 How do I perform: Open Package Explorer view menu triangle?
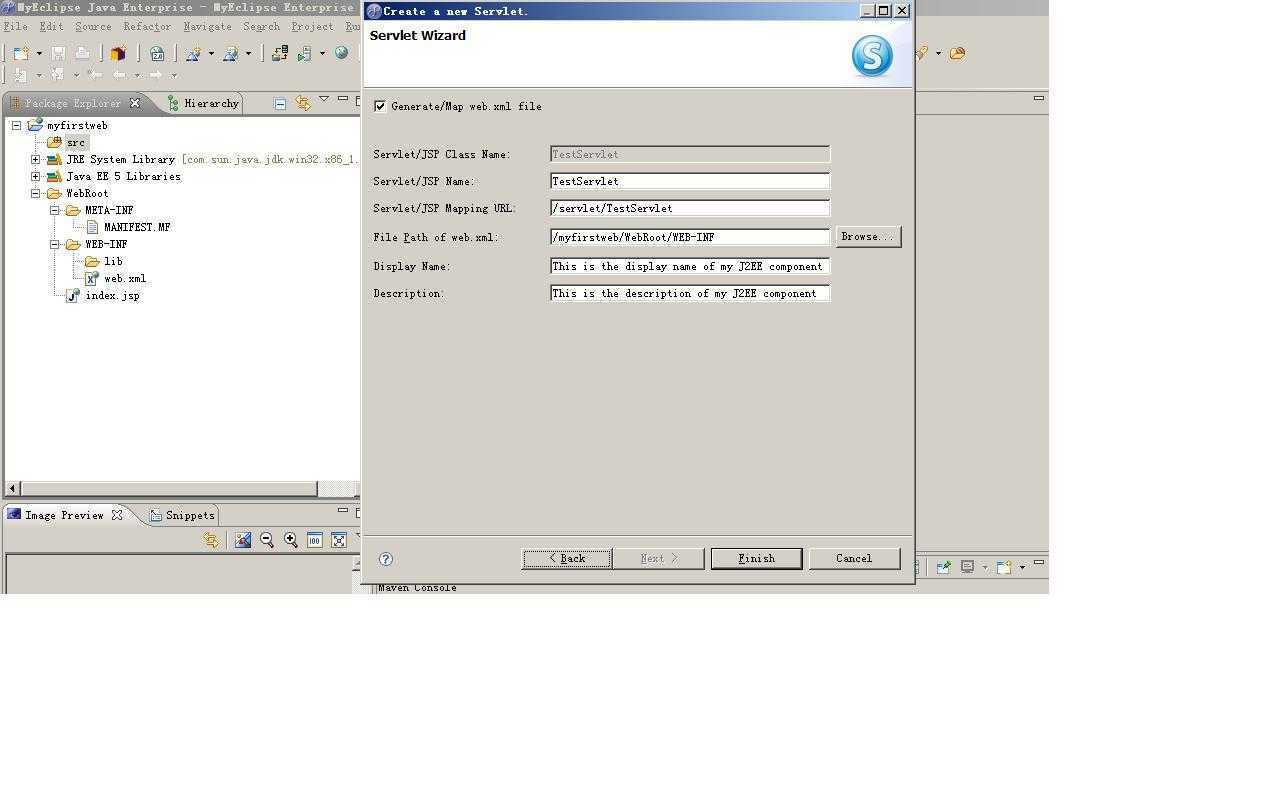pos(324,99)
